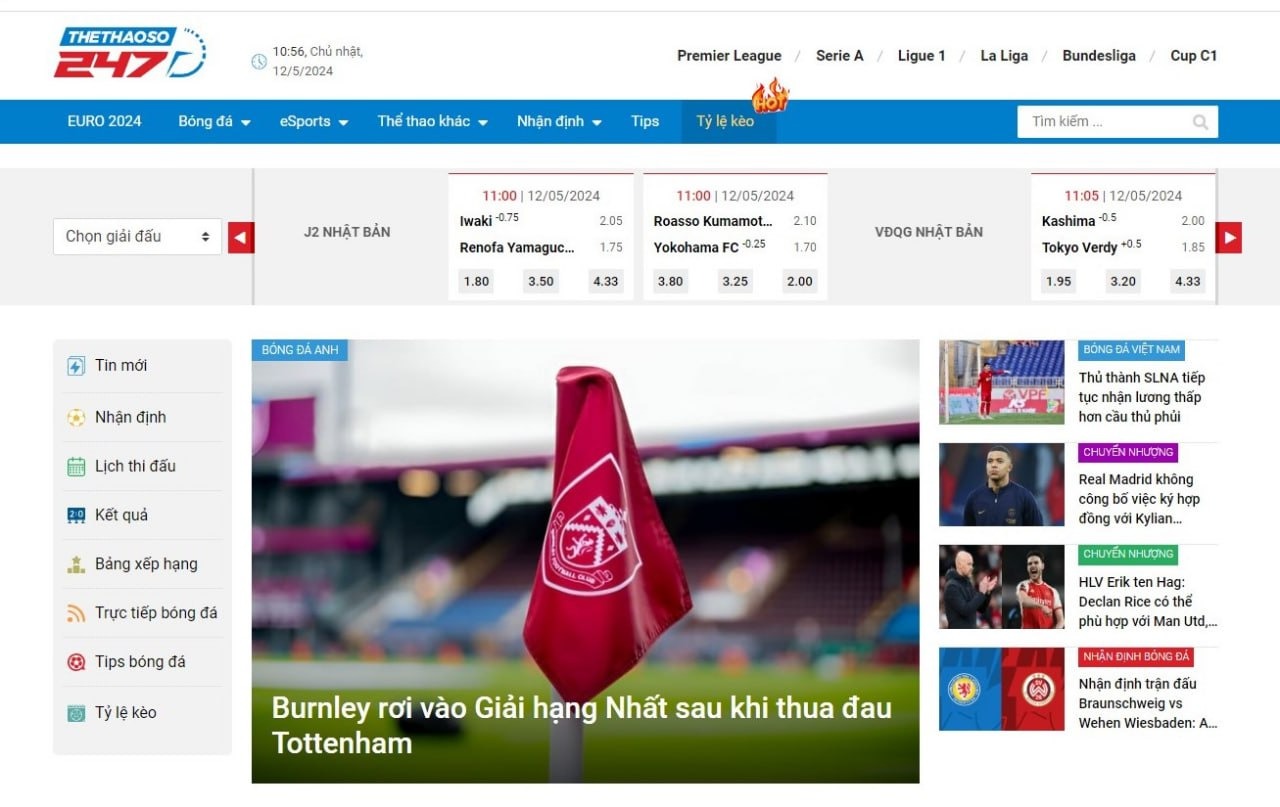Screen dimensions: 1280x807
Task: Click the 3.20 odds for Kashima match
Action: [1123, 281]
